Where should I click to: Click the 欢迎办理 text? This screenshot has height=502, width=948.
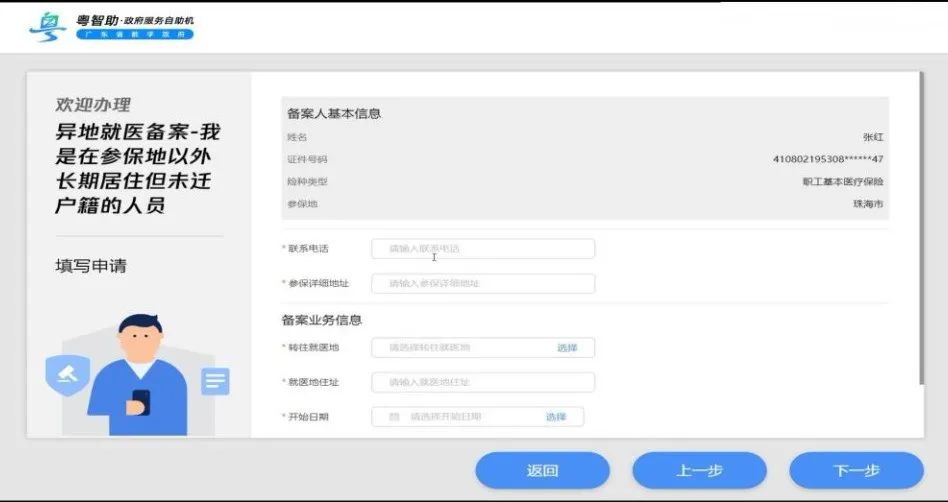[93, 105]
